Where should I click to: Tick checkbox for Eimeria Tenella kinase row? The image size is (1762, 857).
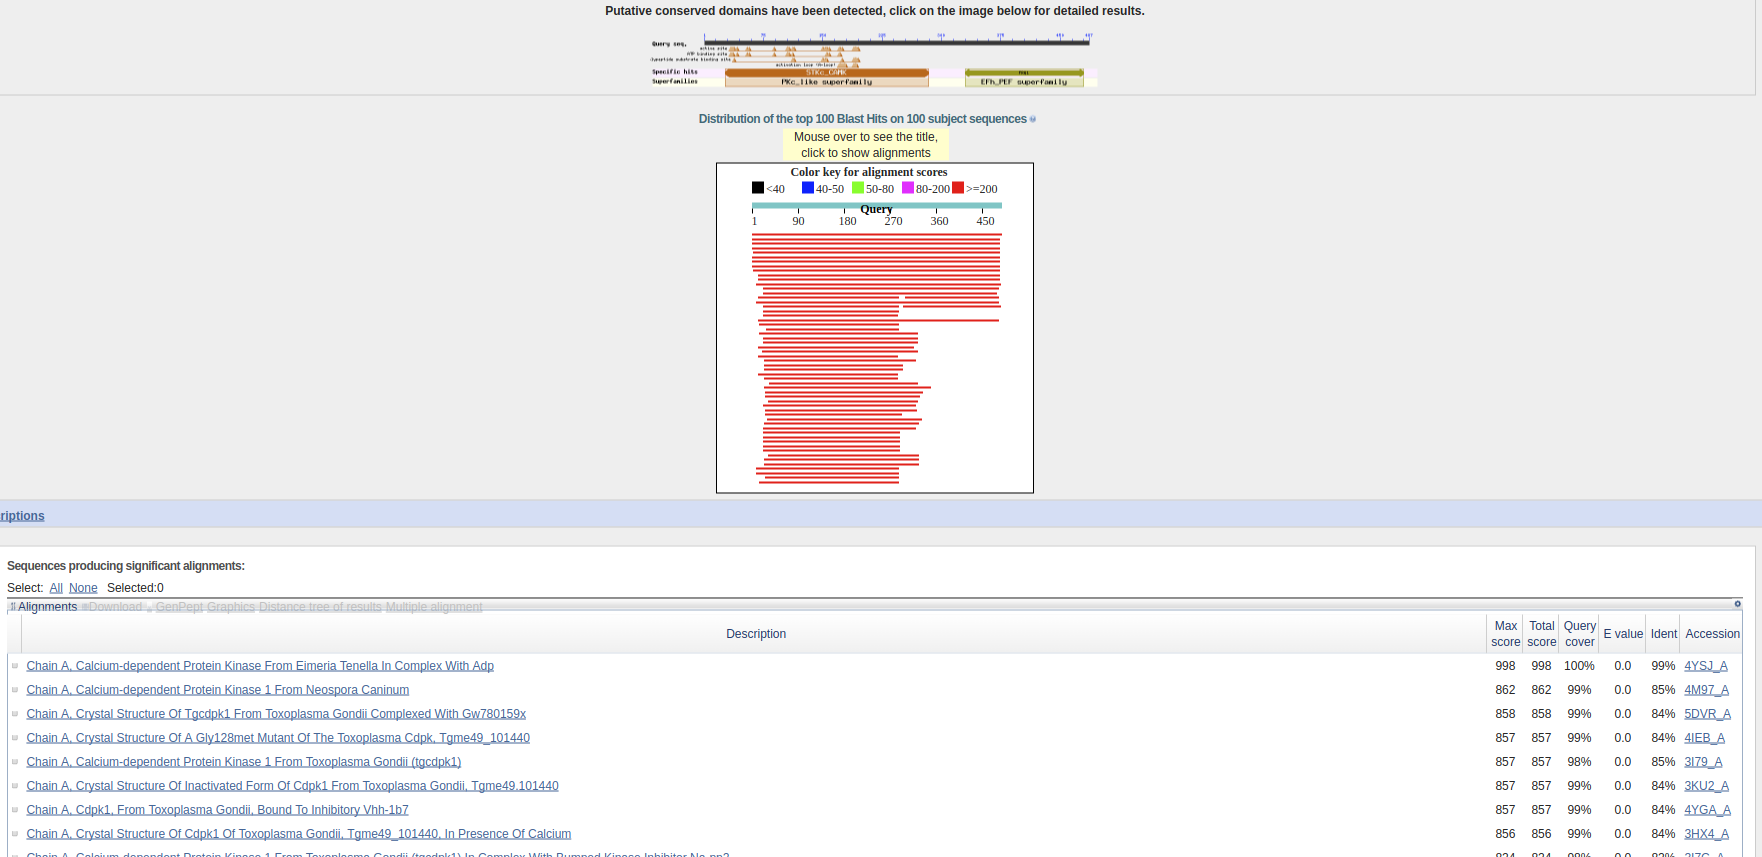tap(15, 666)
